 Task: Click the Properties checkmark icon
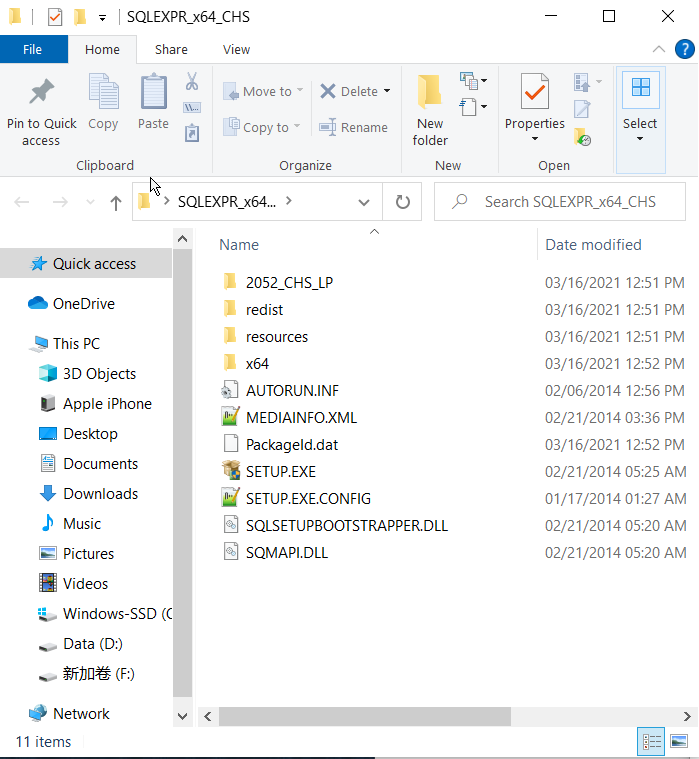[534, 91]
